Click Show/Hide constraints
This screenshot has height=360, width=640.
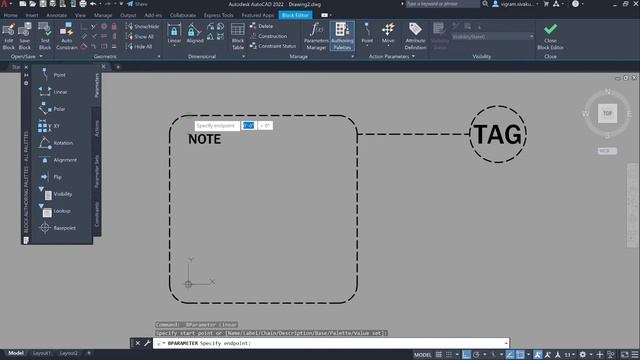142,26
